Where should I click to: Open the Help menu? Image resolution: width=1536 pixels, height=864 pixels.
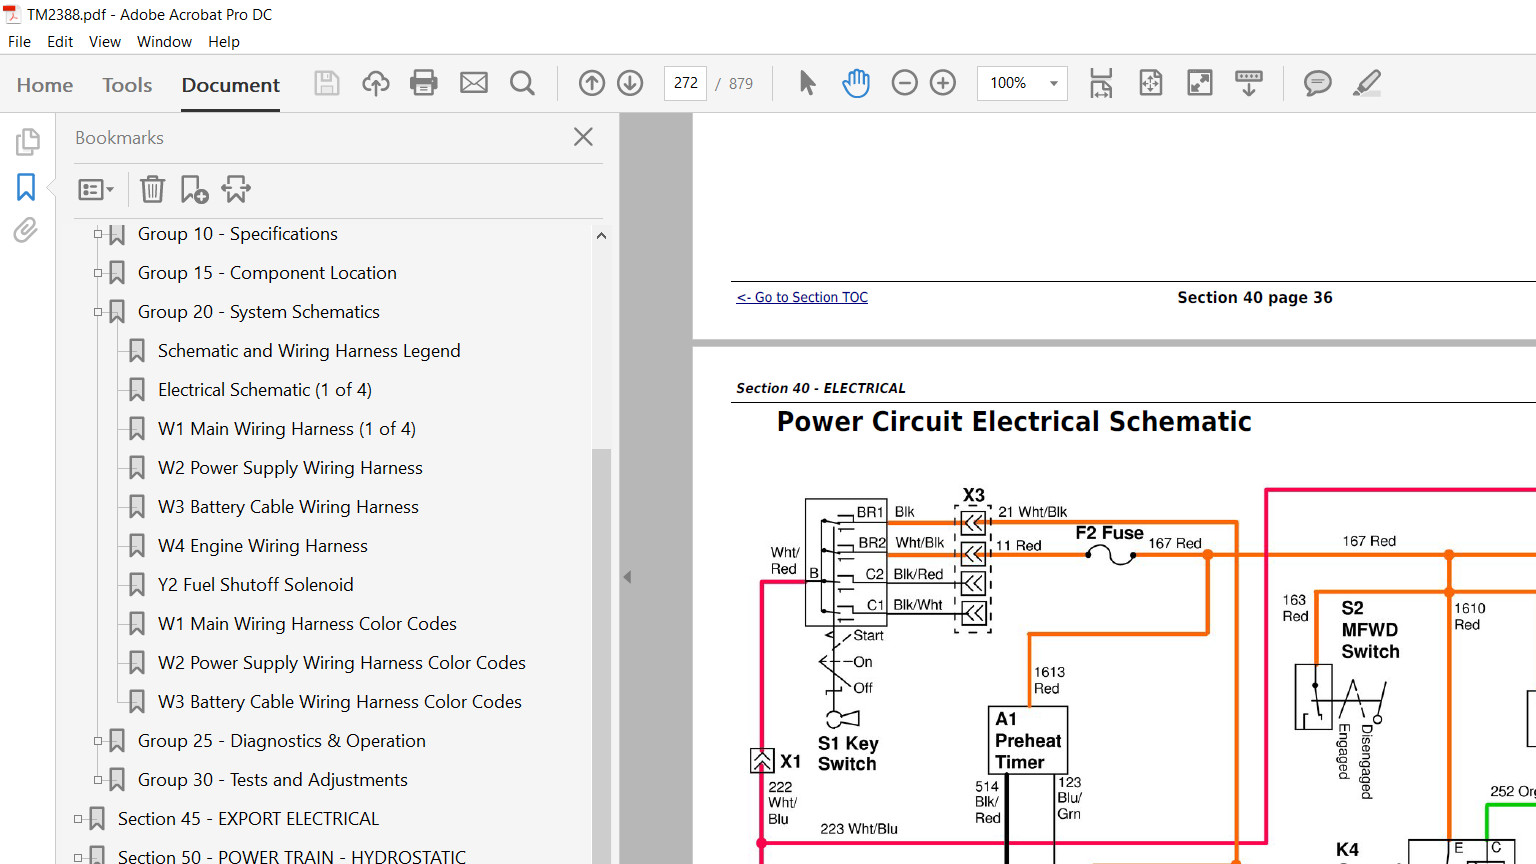pos(224,42)
